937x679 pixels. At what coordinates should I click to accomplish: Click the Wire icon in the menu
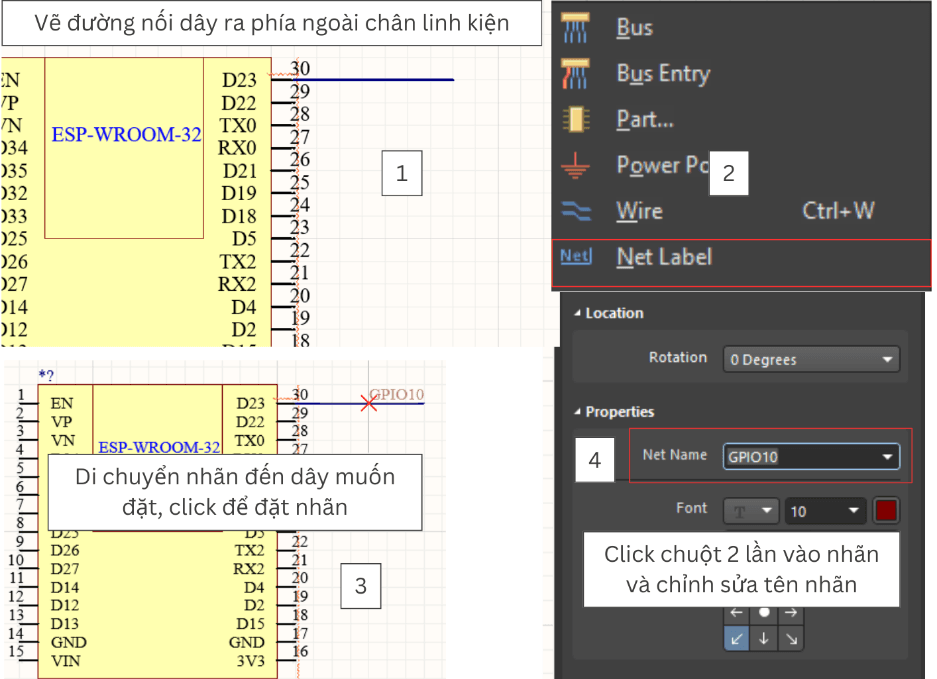pyautogui.click(x=576, y=211)
